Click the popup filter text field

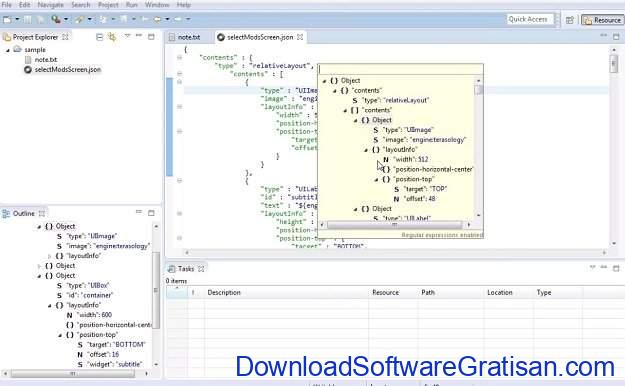(400, 69)
